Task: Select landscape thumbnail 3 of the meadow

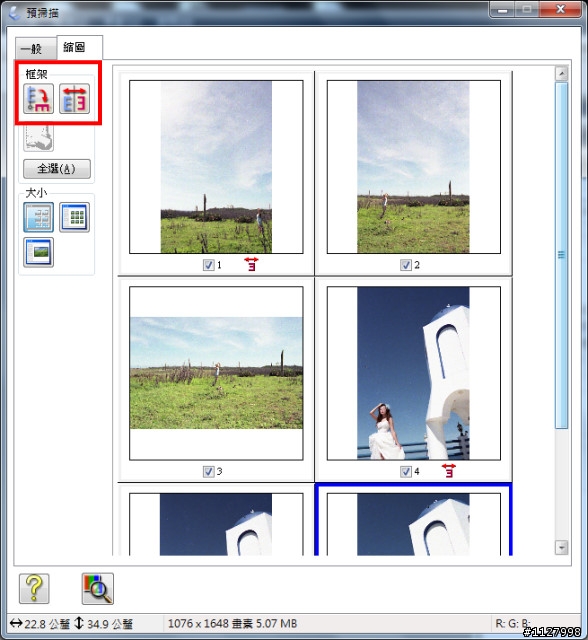Action: (216, 373)
